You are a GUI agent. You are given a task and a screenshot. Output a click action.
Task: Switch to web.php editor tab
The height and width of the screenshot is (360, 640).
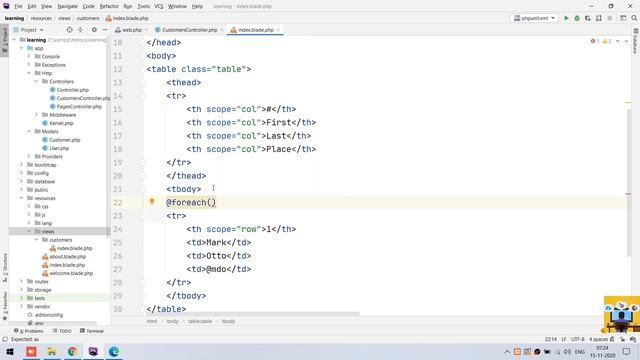click(131, 30)
